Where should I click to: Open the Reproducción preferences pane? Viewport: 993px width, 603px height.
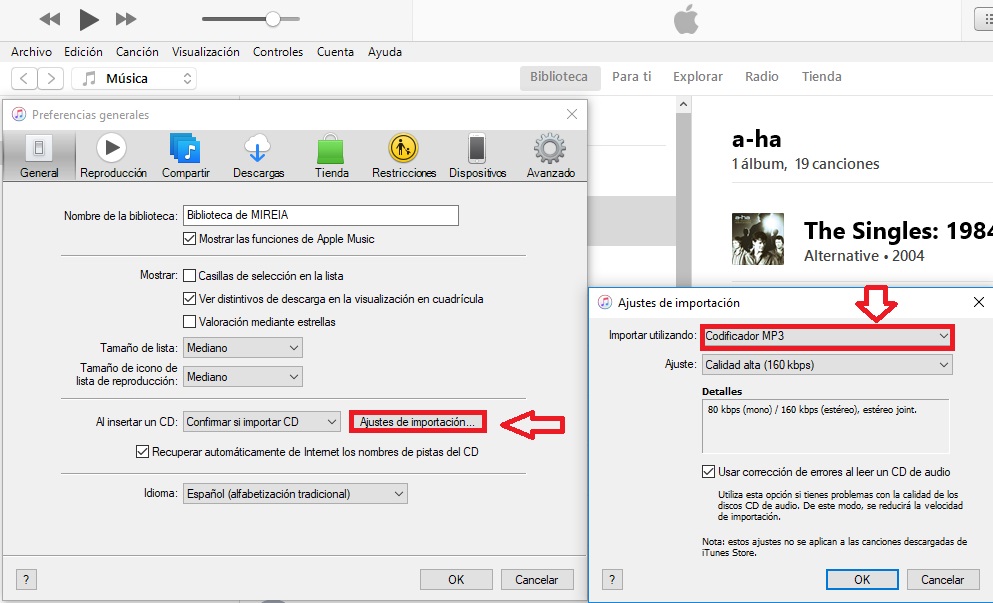[x=113, y=156]
